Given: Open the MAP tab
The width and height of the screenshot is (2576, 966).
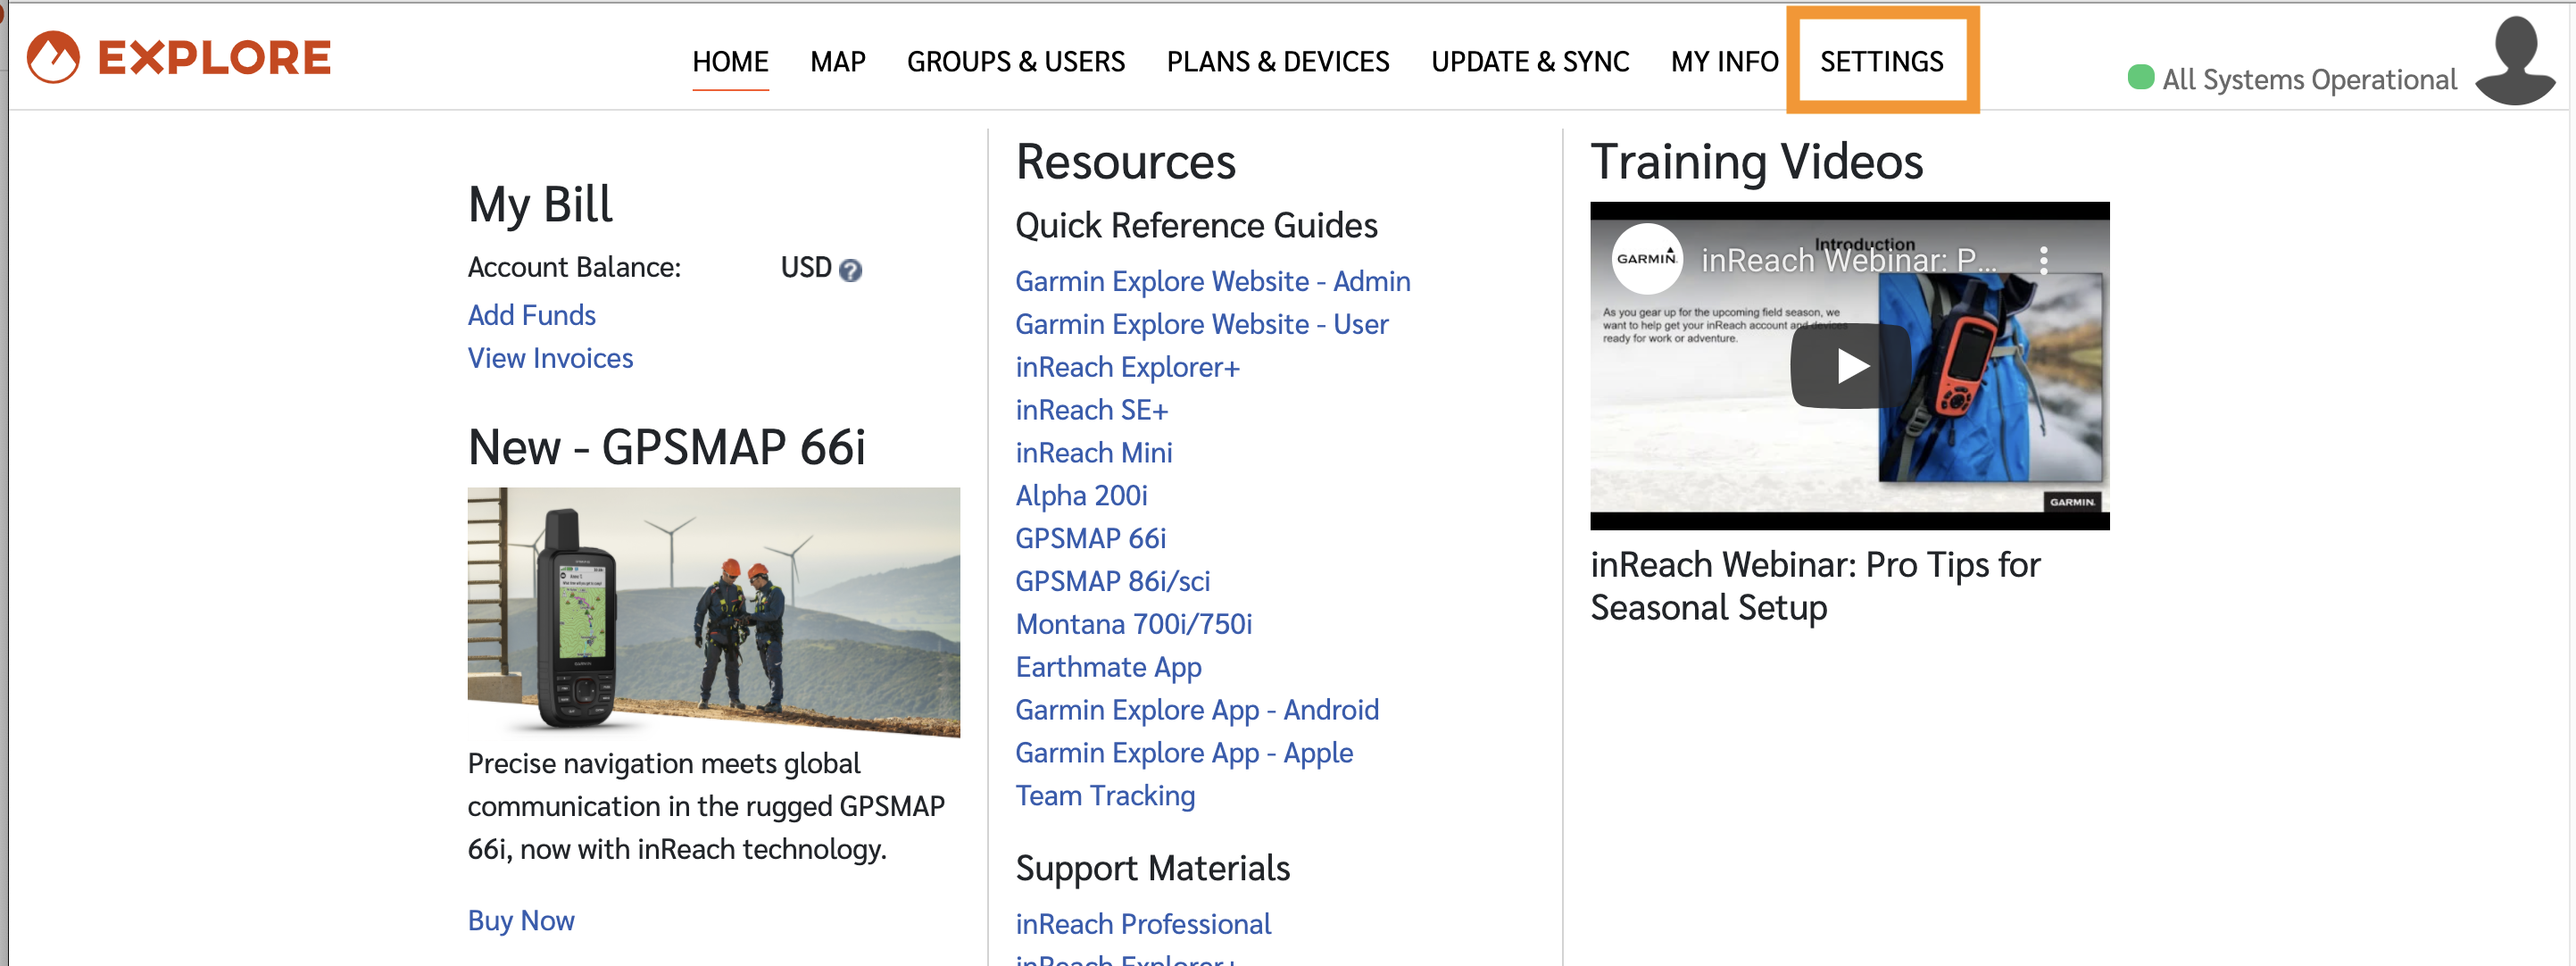Looking at the screenshot, I should tap(838, 62).
